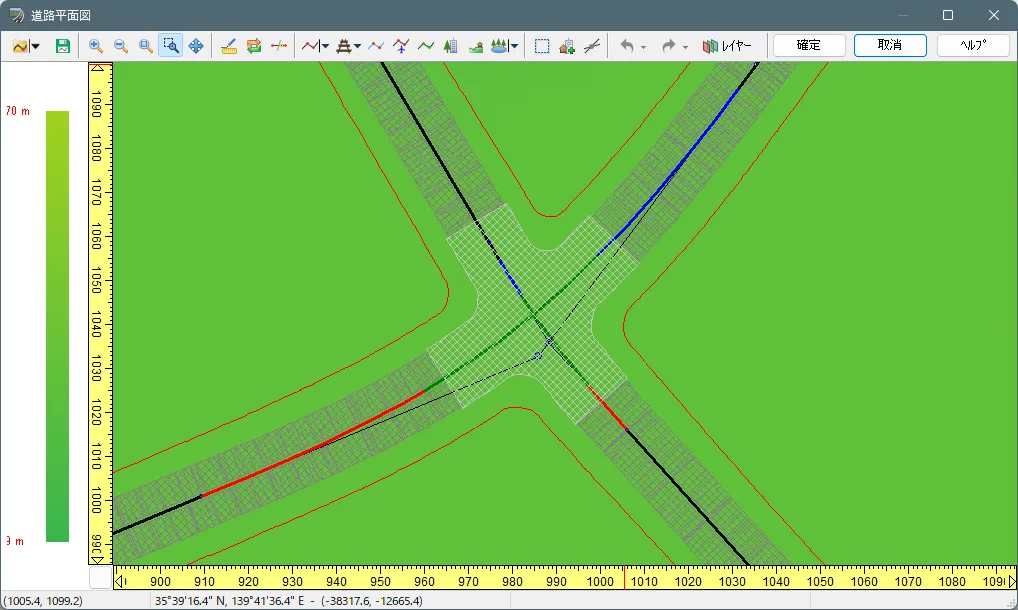Click the dashed rectangle selection tool
Screen dimensions: 1018x610
[542, 46]
